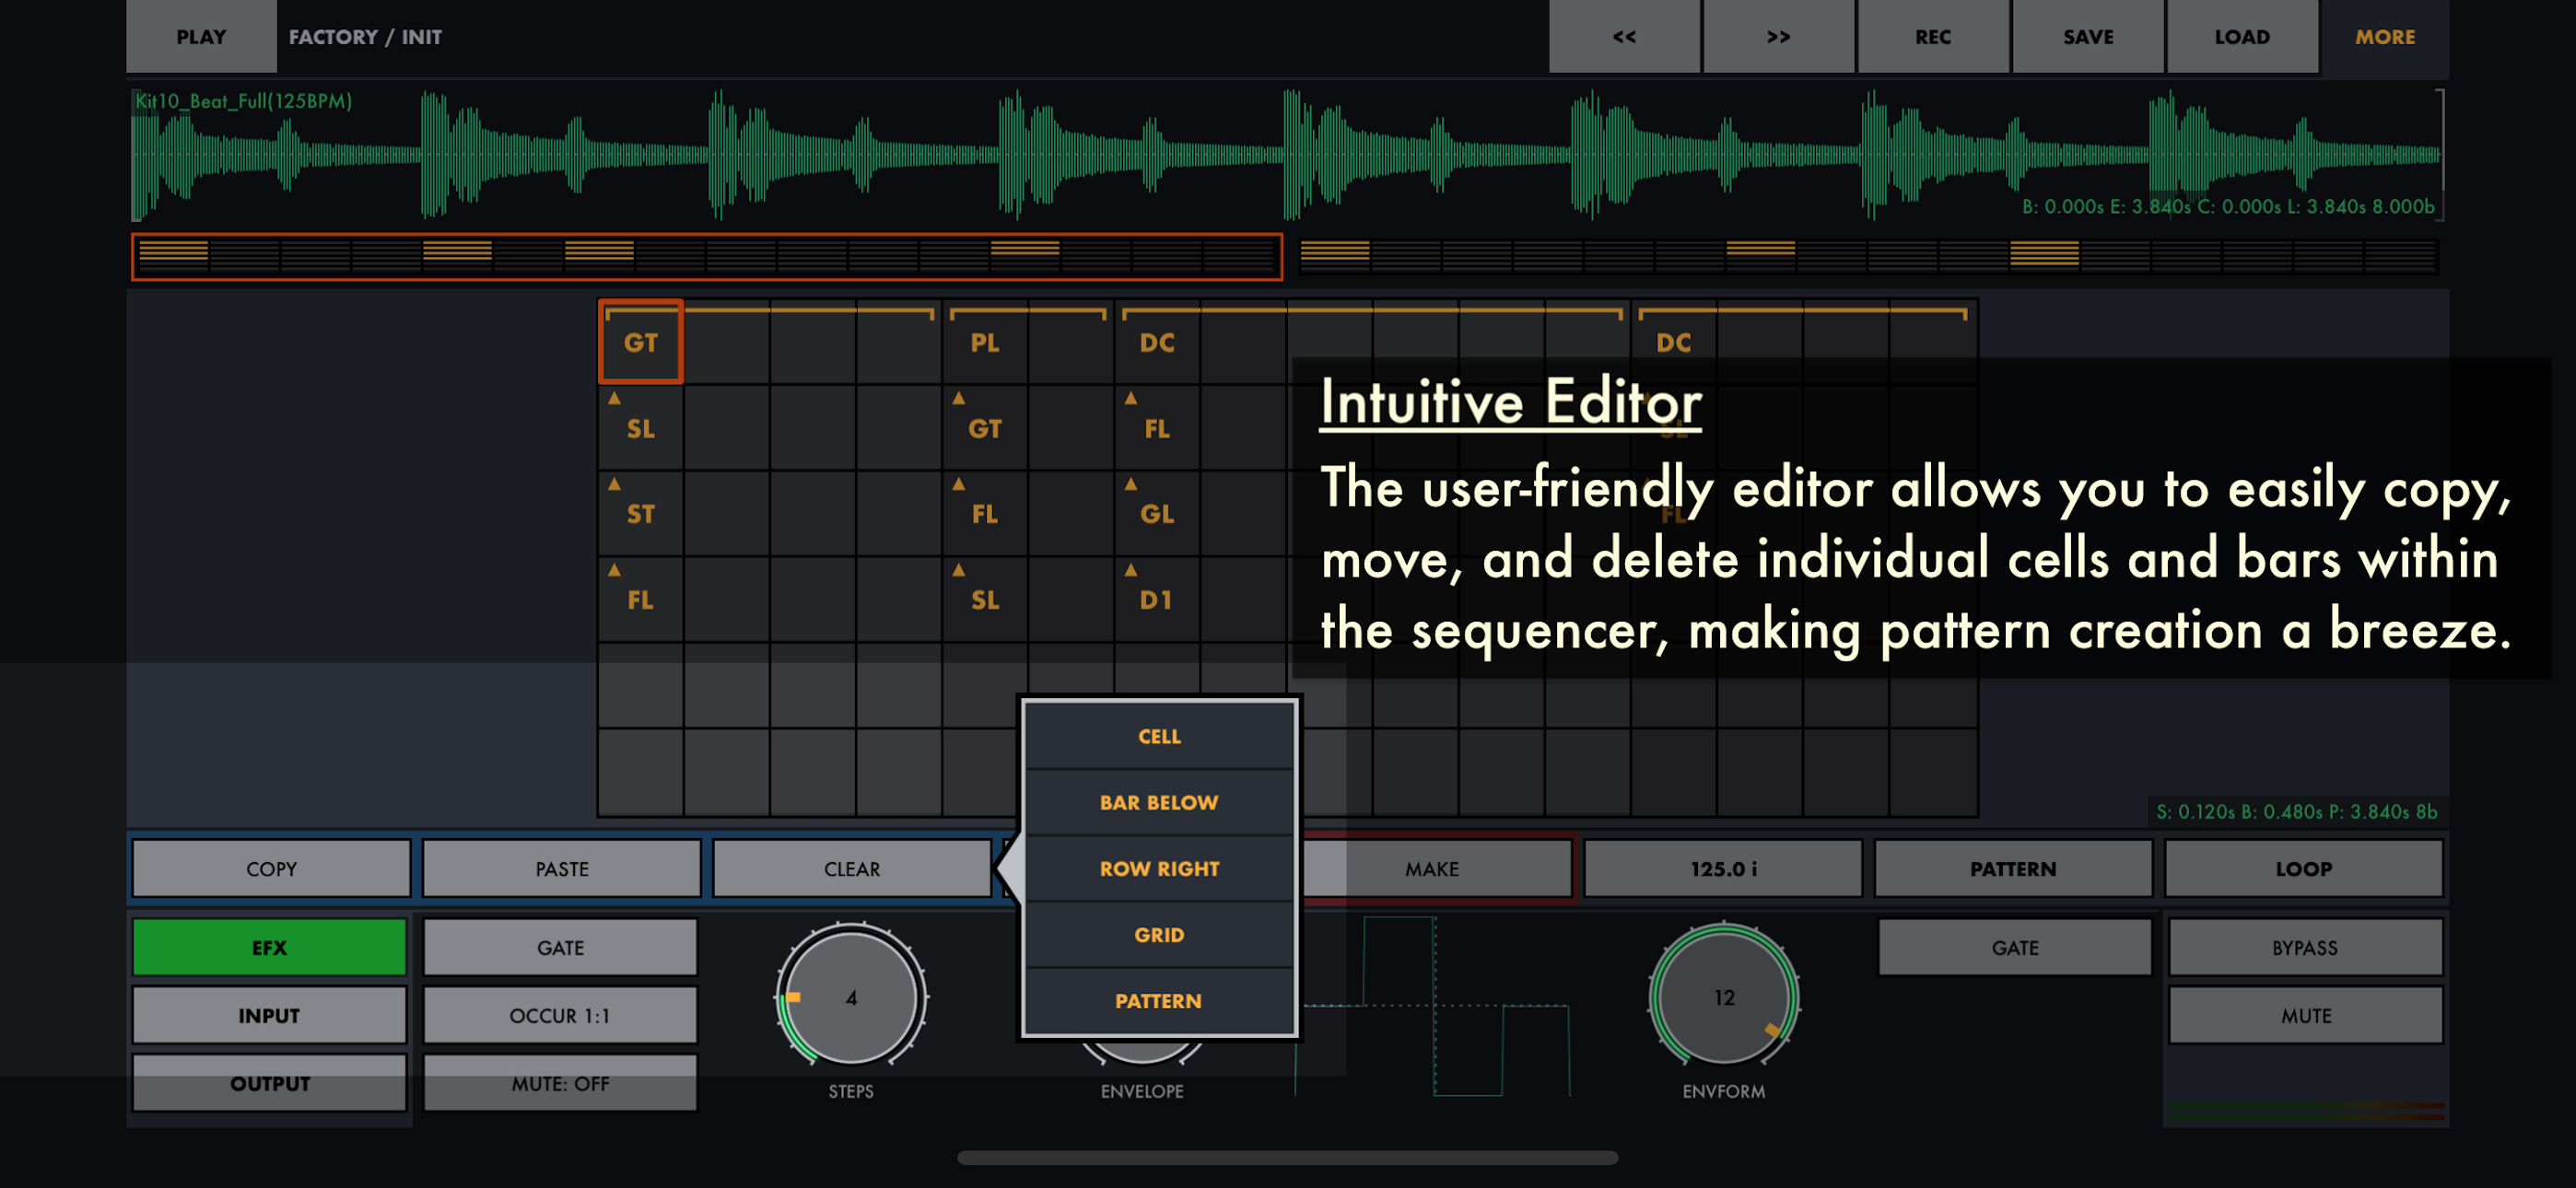Choose ROW RIGHT from the popup menu
This screenshot has width=2576, height=1188.
coord(1159,868)
